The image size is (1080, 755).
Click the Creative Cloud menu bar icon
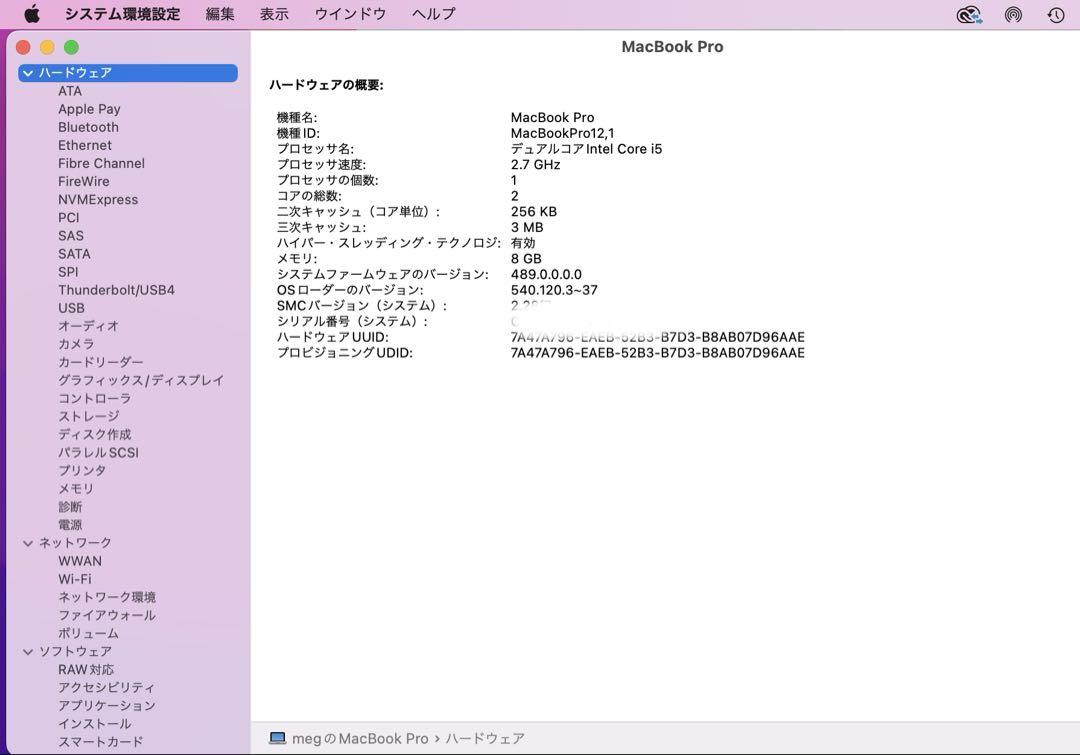coord(969,14)
